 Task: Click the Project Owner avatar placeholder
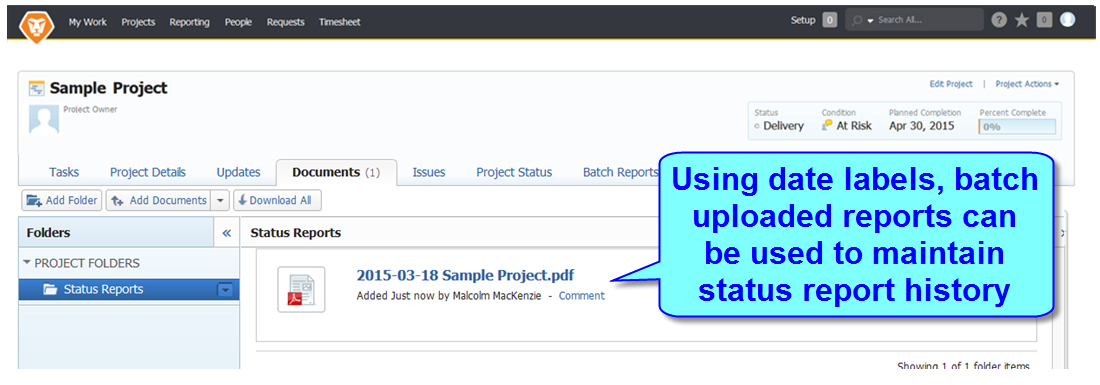click(x=43, y=119)
